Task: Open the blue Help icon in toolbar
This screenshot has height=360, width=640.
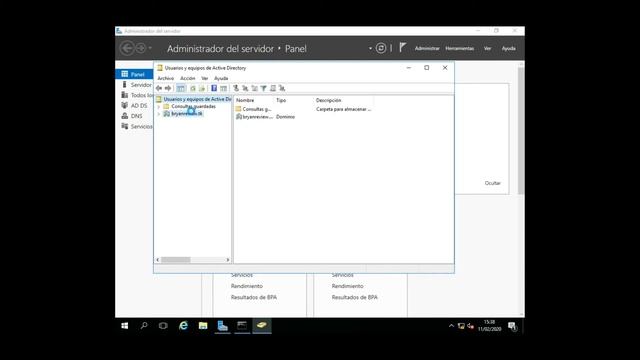Action: pos(214,88)
